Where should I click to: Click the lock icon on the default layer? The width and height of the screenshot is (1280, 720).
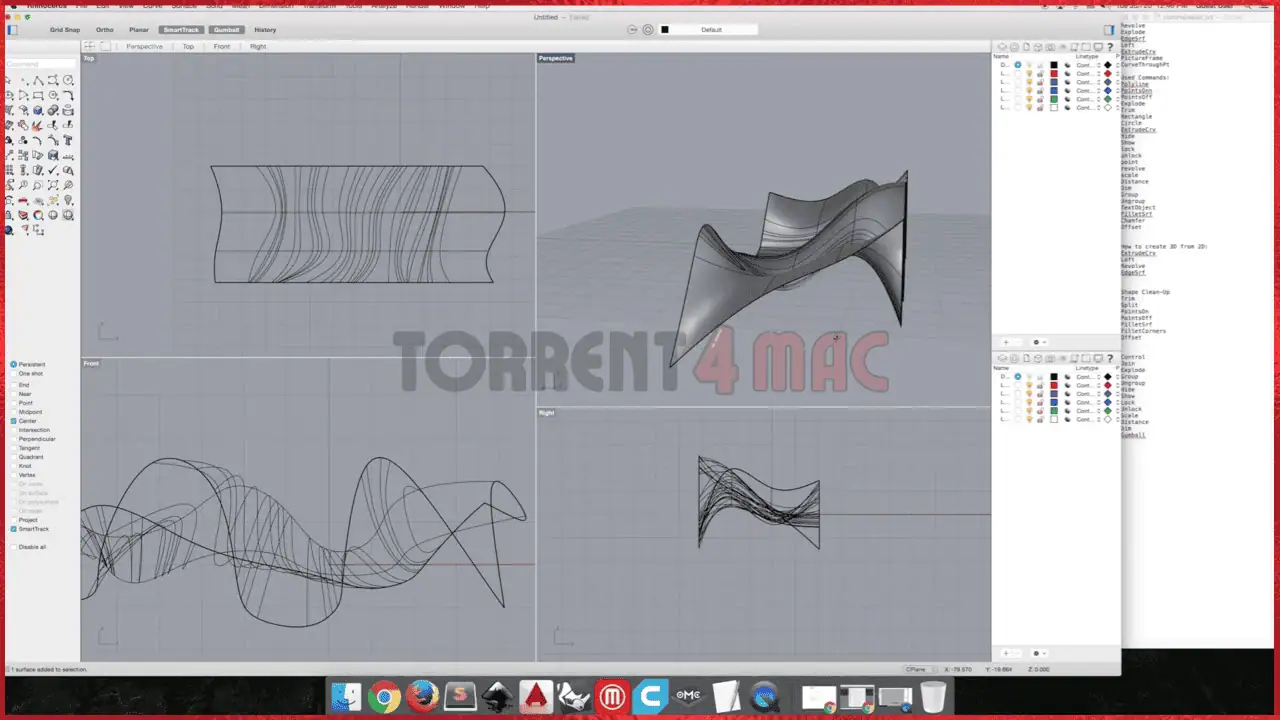coord(1040,65)
